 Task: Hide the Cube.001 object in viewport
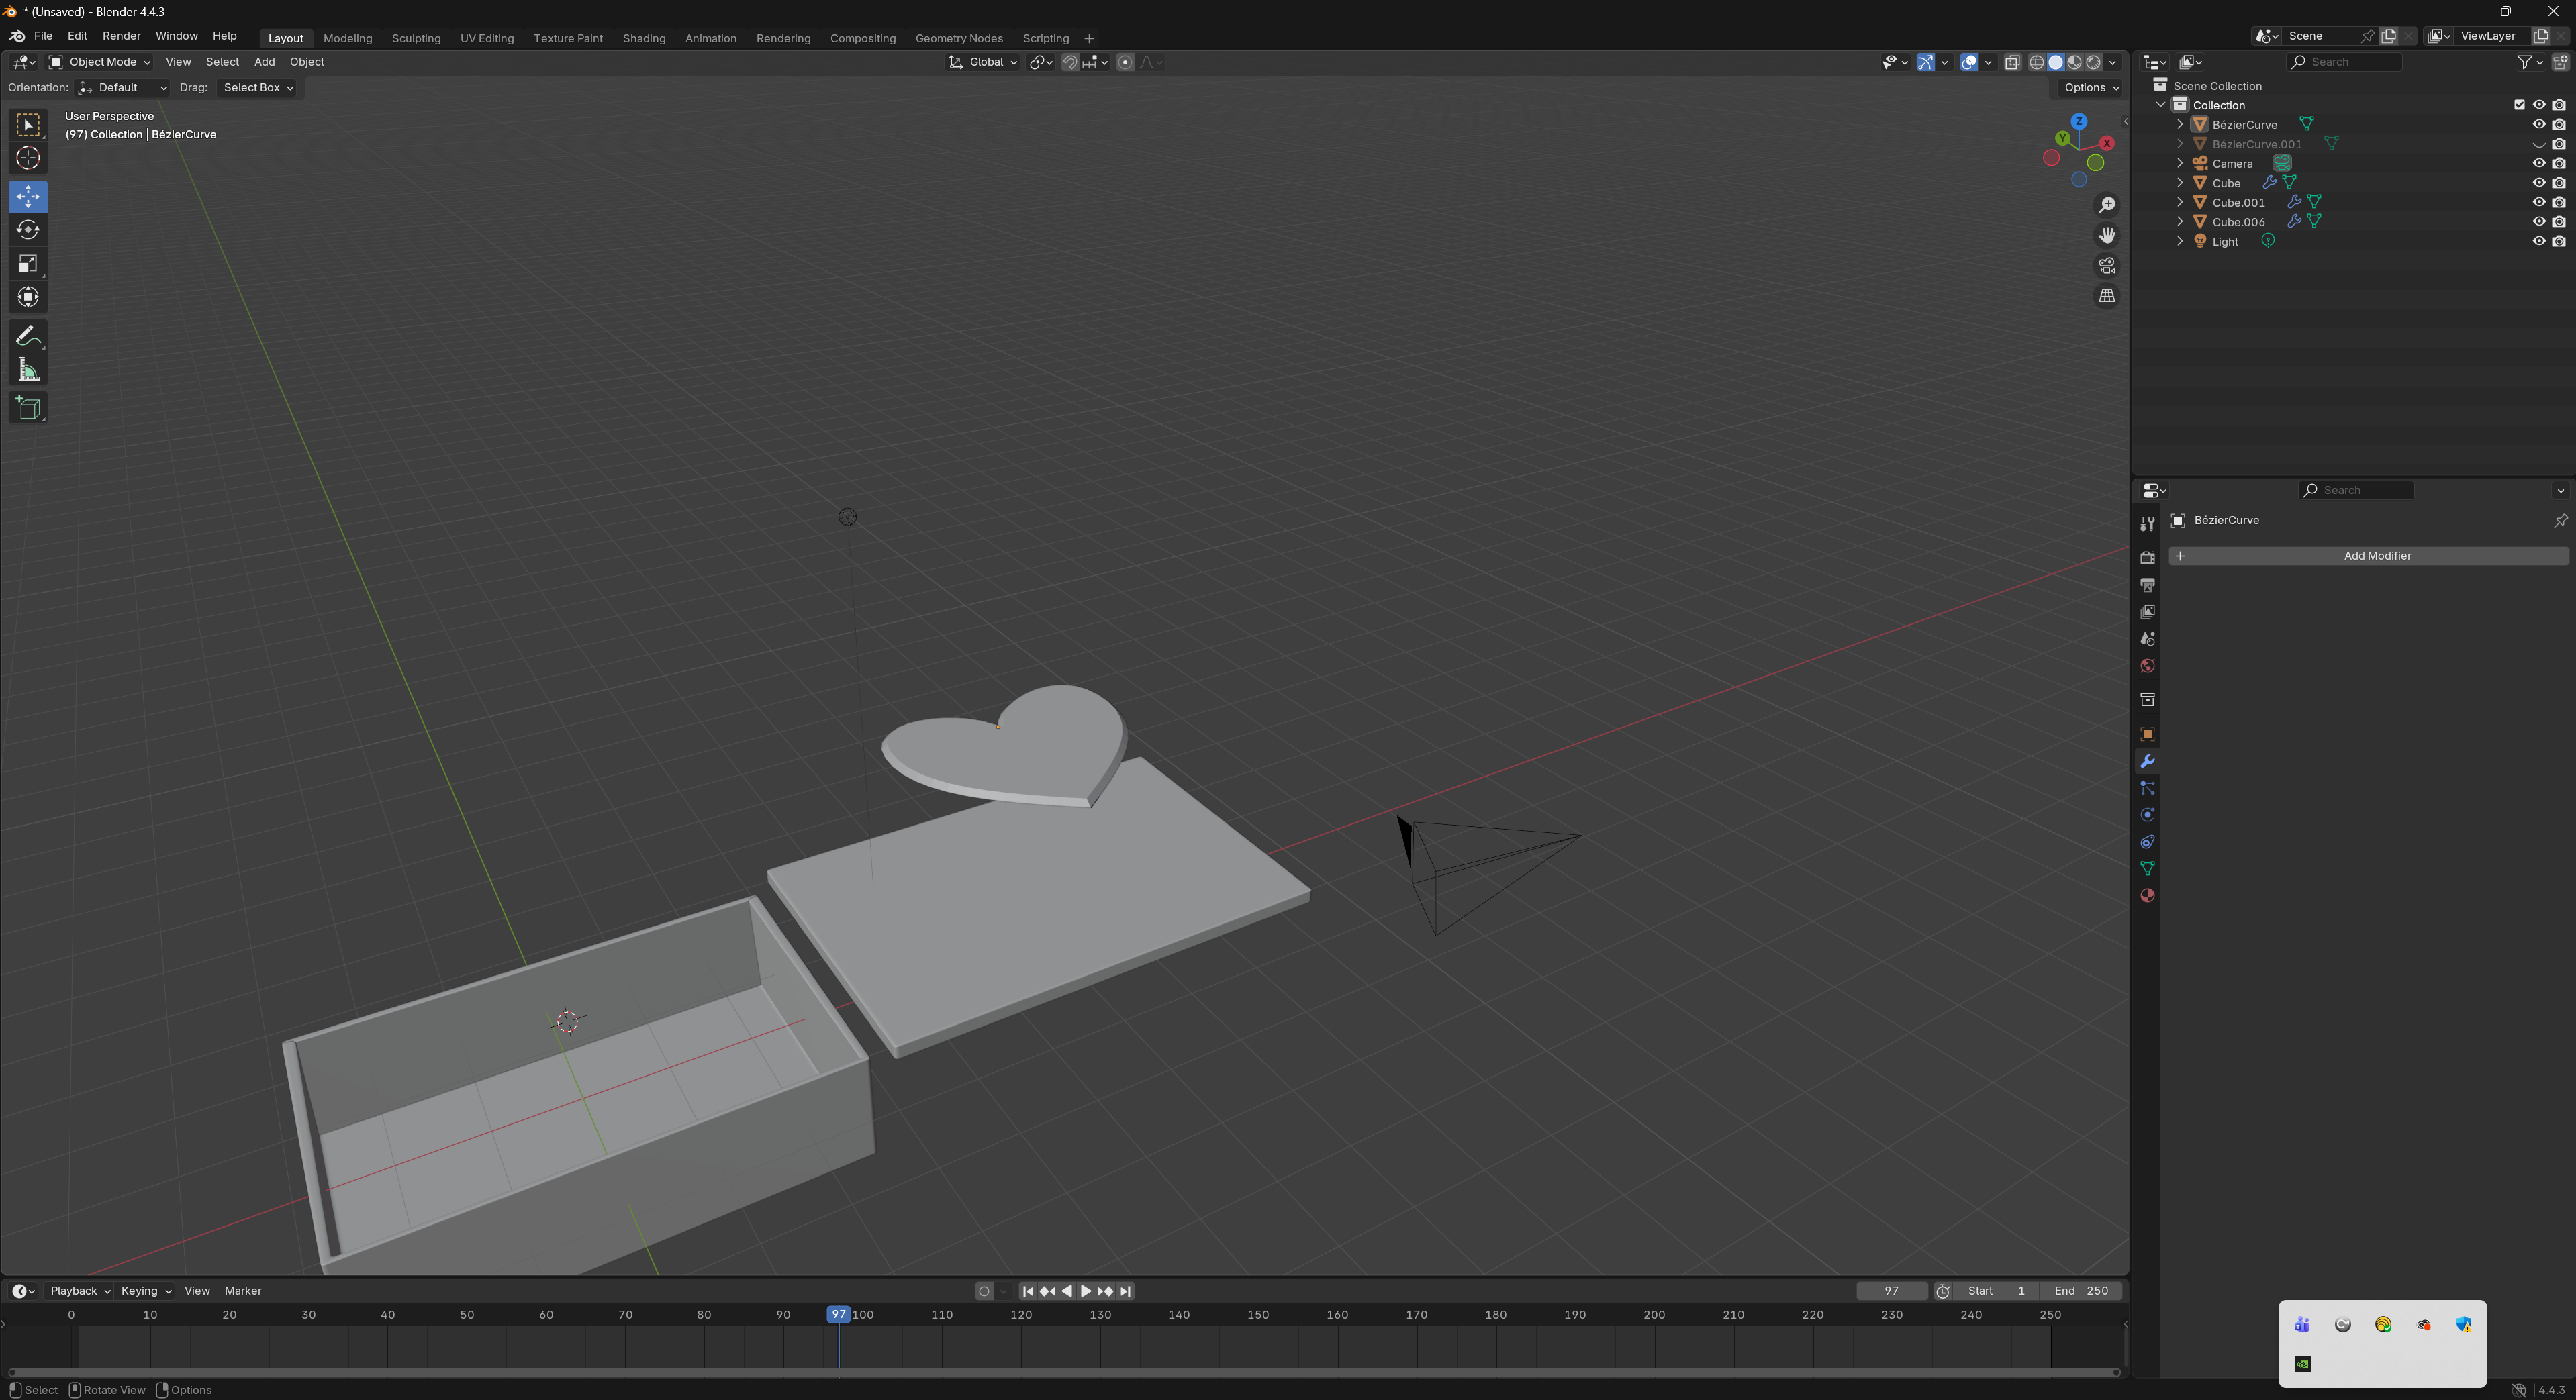(2538, 202)
